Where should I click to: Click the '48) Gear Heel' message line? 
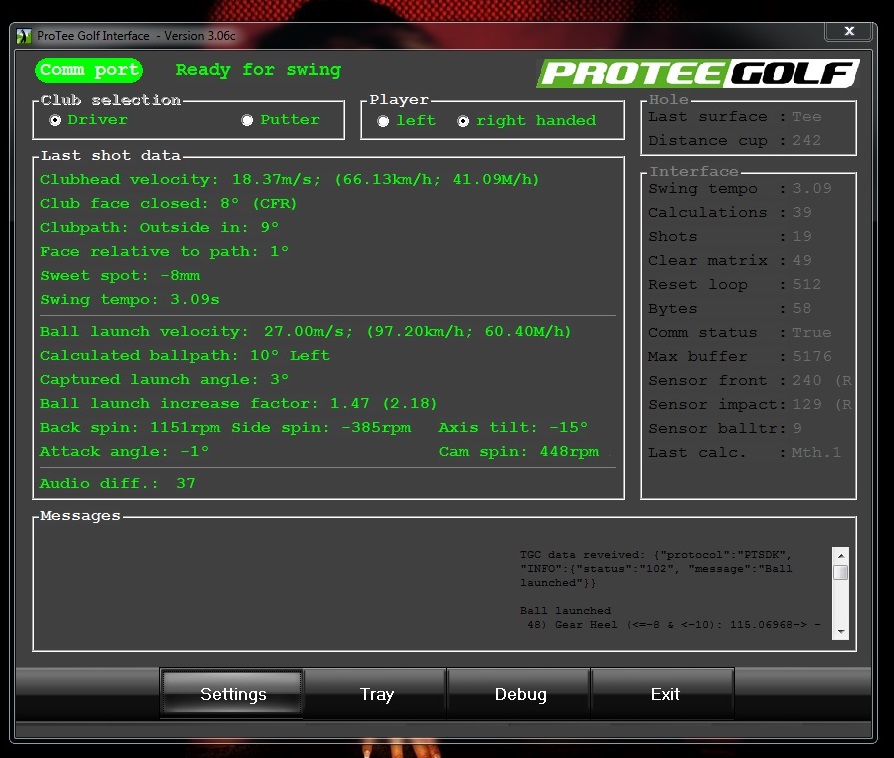pos(673,625)
